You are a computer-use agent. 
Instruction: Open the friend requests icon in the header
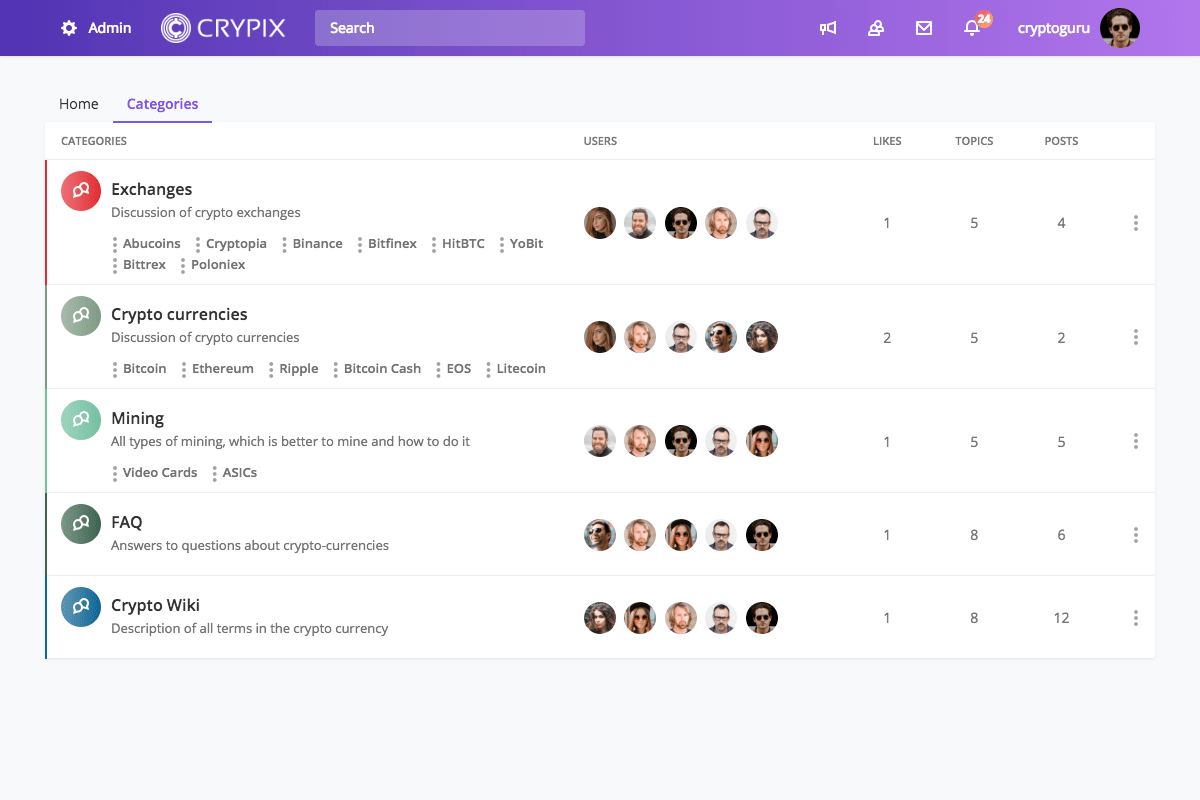coord(876,28)
